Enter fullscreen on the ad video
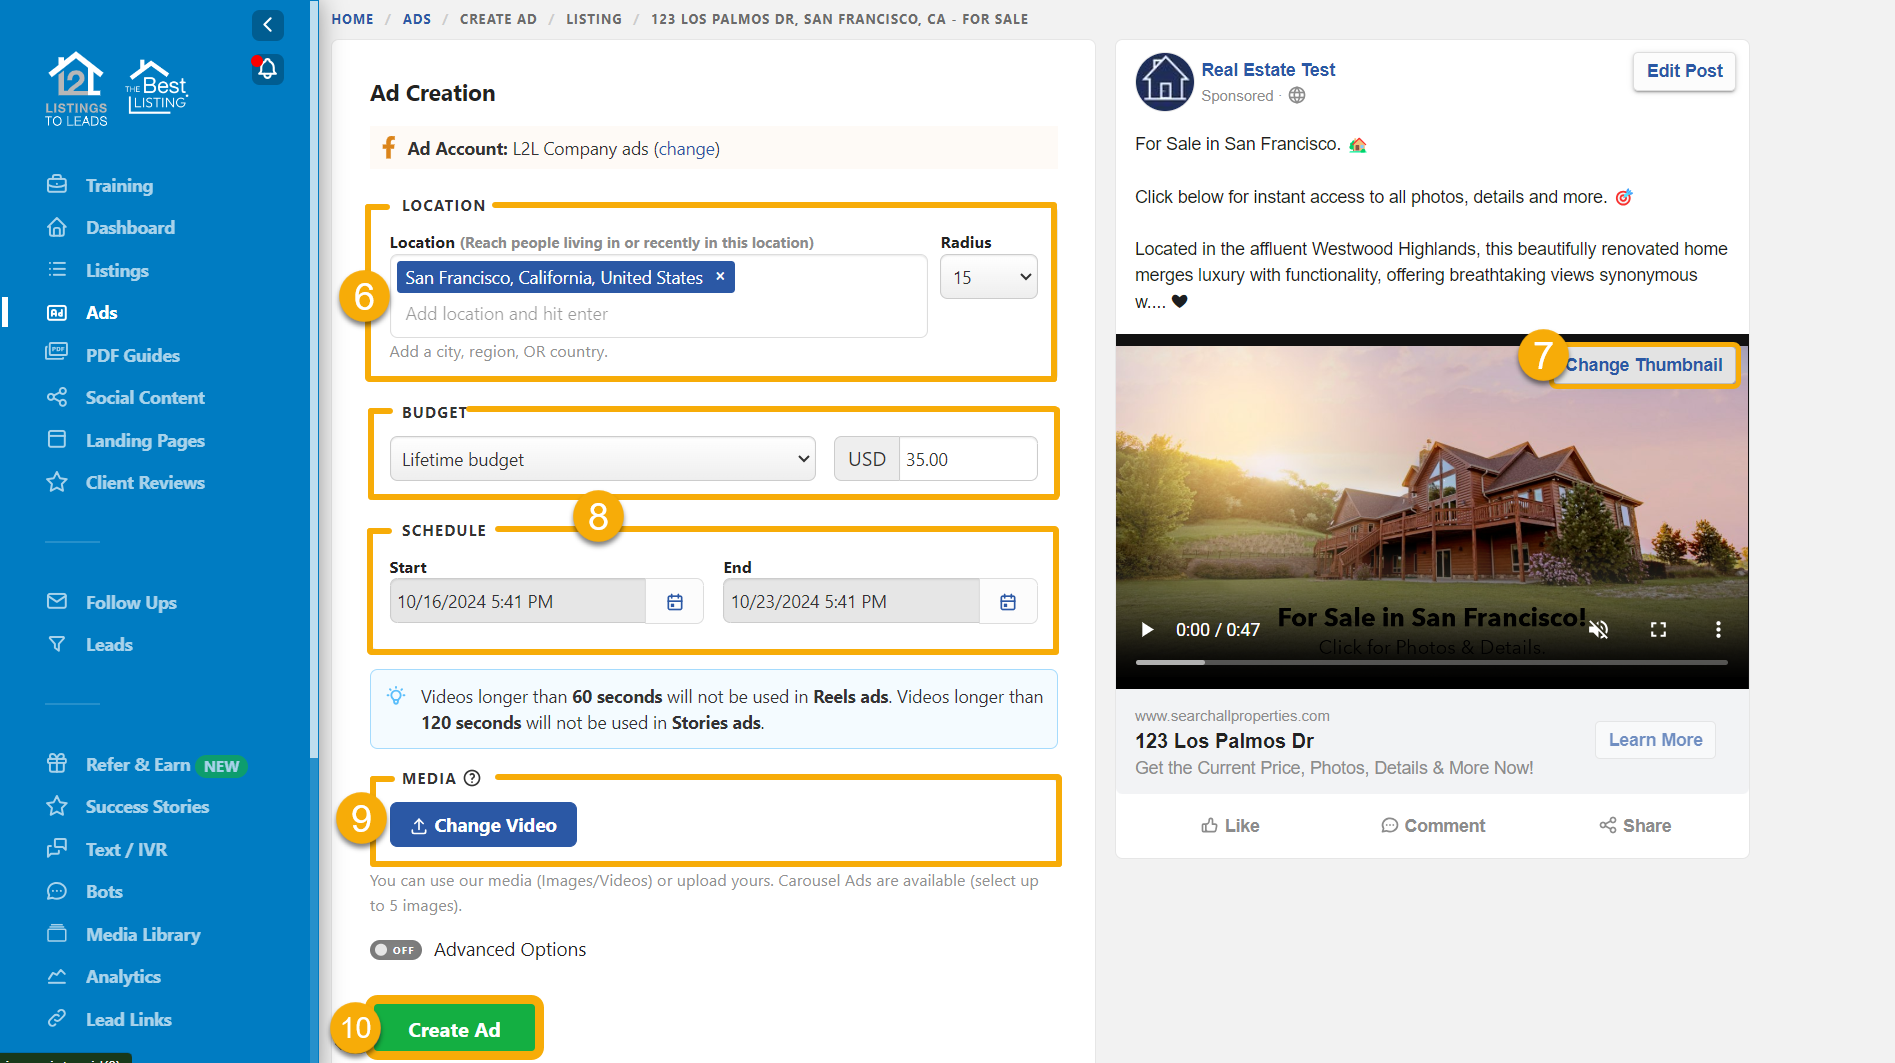 coord(1658,629)
